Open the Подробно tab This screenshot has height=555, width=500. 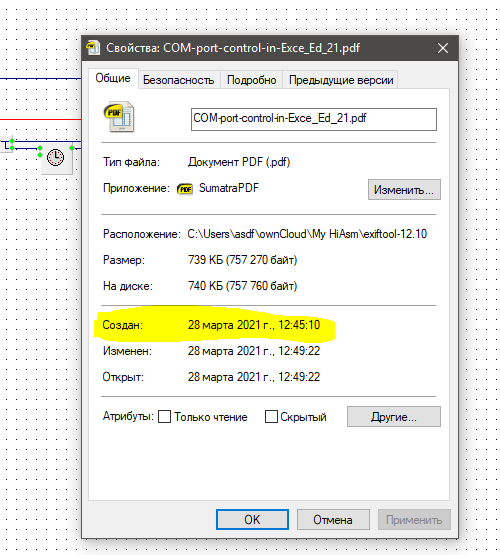pos(252,80)
